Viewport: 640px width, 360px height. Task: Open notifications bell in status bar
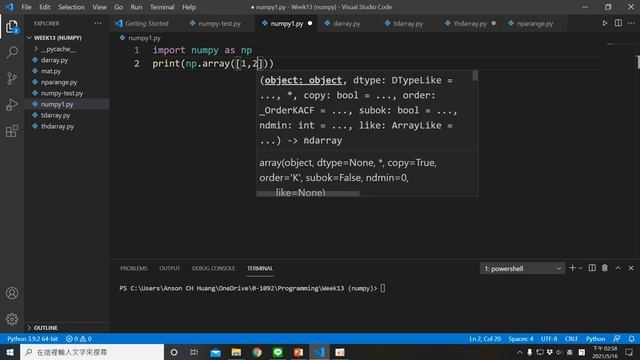point(631,339)
